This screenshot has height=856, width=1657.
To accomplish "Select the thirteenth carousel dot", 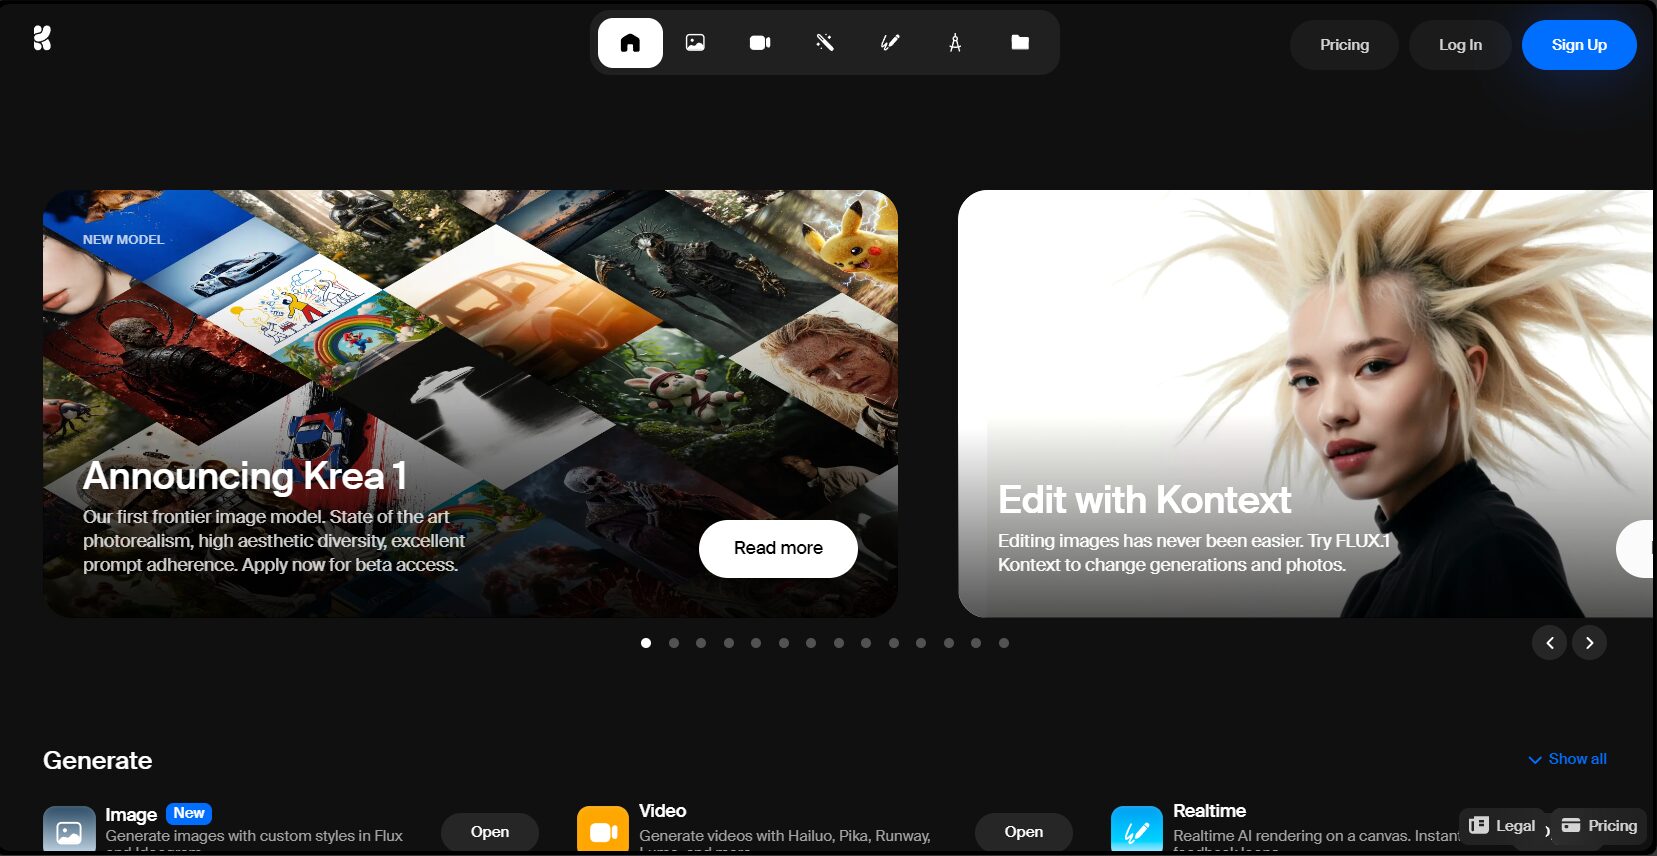I will tap(976, 643).
